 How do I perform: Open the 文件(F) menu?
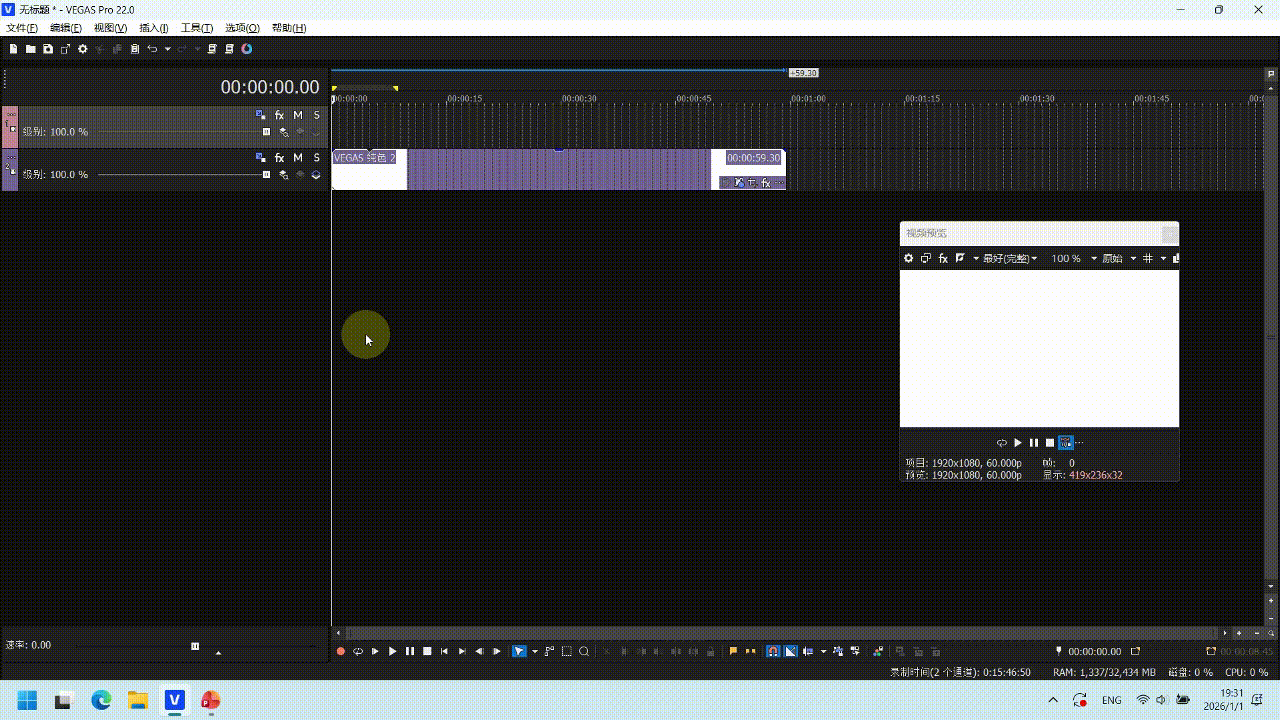click(x=22, y=28)
